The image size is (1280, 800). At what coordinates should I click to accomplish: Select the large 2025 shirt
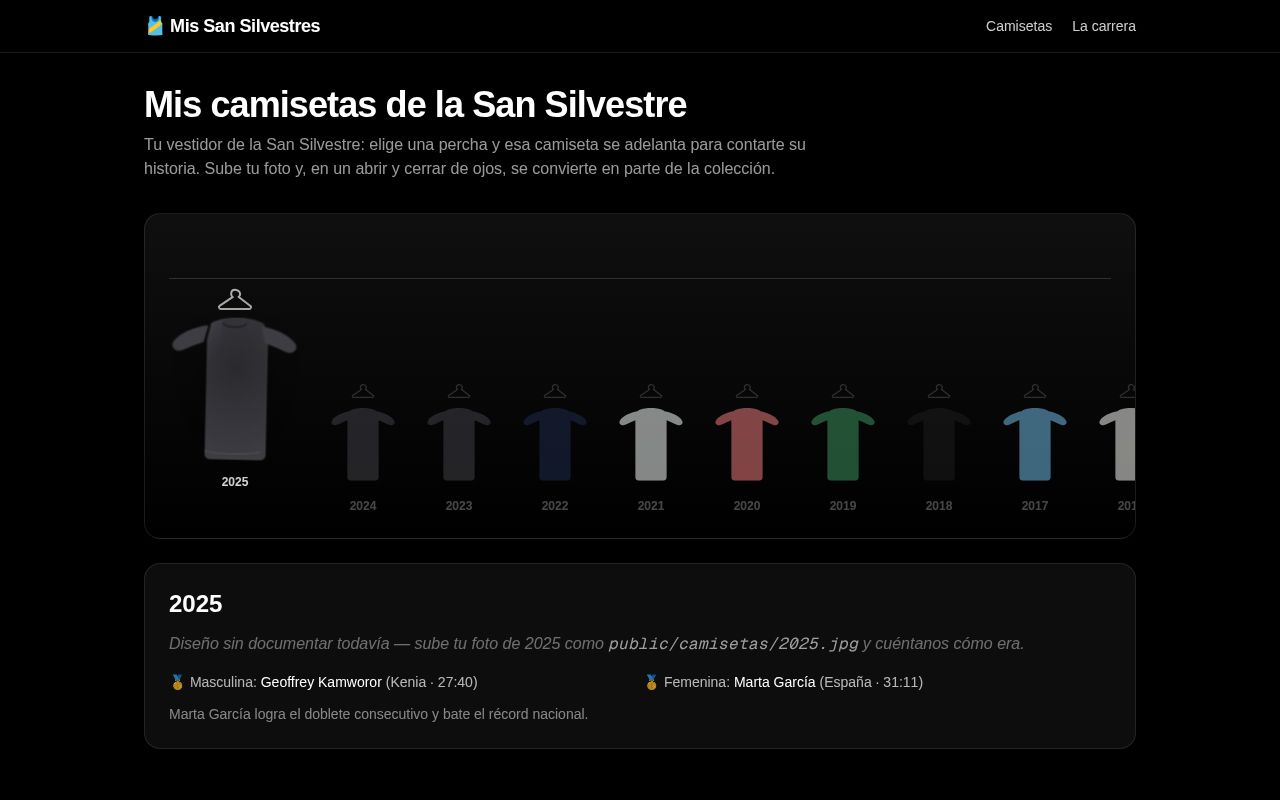[235, 388]
